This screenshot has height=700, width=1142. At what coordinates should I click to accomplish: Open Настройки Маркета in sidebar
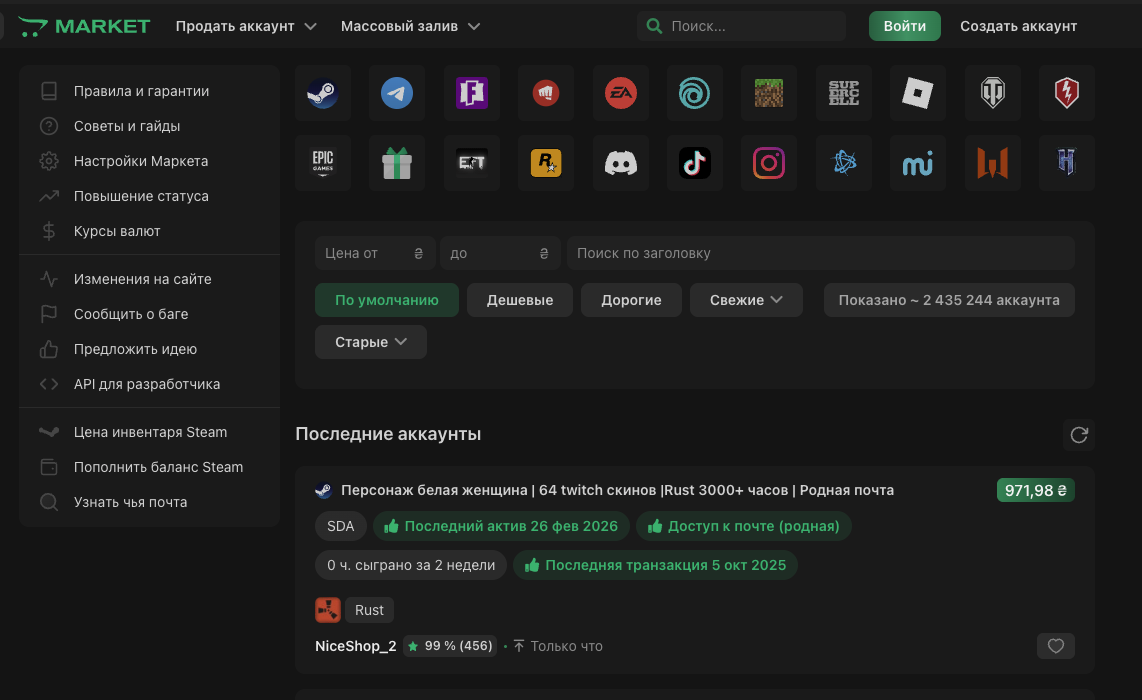pyautogui.click(x=149, y=161)
